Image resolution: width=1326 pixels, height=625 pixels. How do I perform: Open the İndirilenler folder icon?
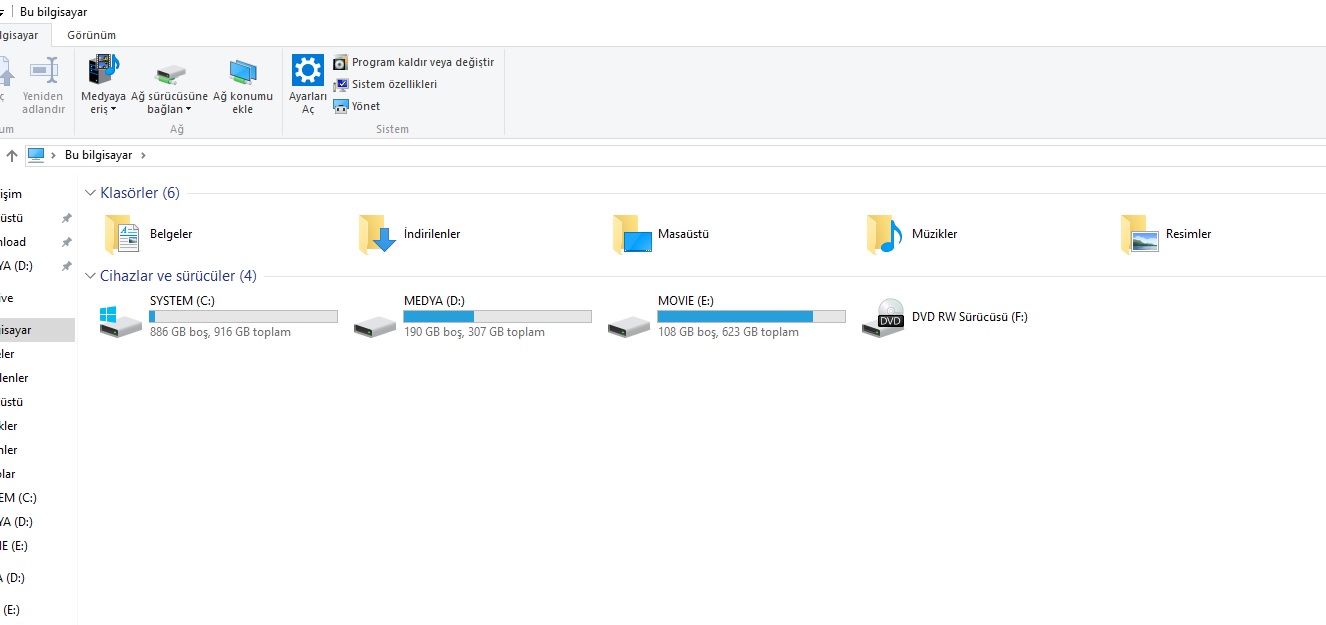[378, 234]
